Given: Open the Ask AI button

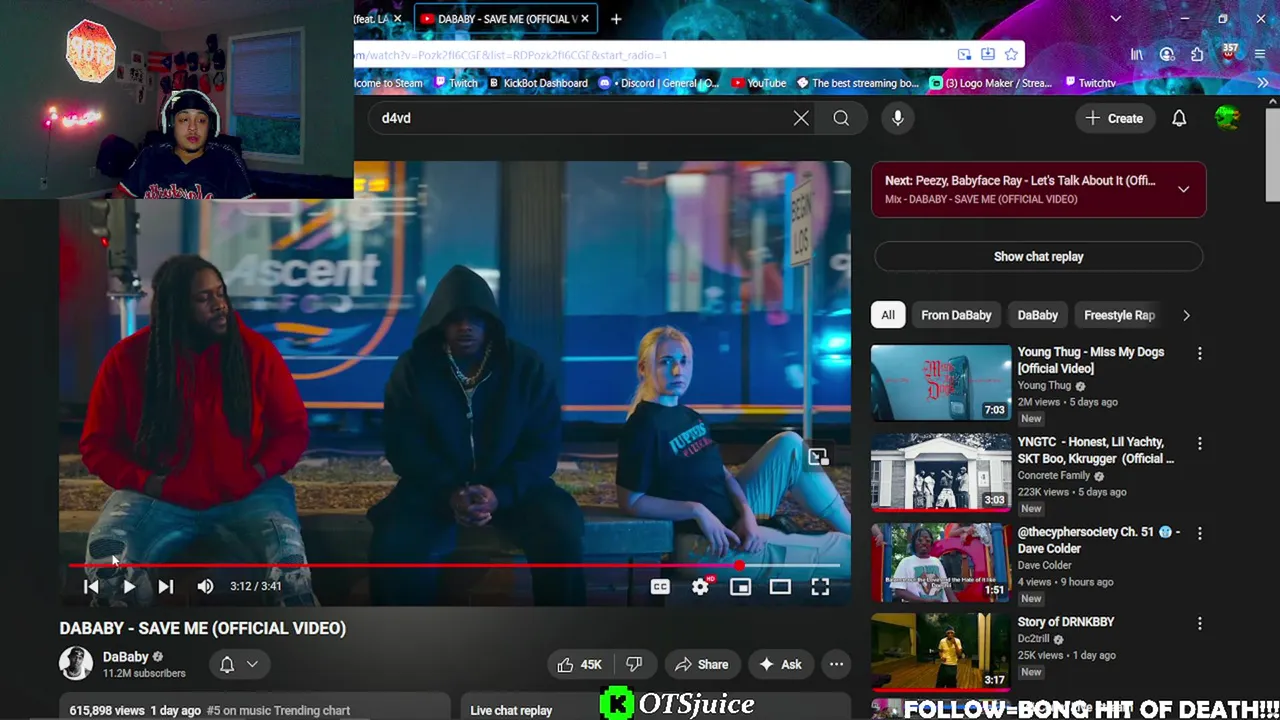Looking at the screenshot, I should pyautogui.click(x=780, y=664).
